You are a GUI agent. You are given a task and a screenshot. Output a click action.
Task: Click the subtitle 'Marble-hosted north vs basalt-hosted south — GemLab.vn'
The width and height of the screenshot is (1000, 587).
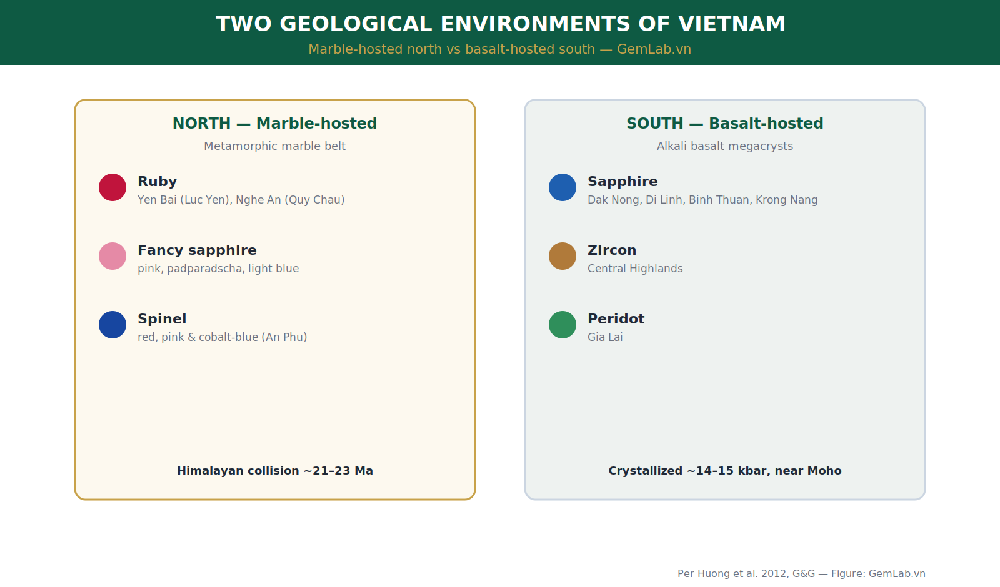pos(500,49)
